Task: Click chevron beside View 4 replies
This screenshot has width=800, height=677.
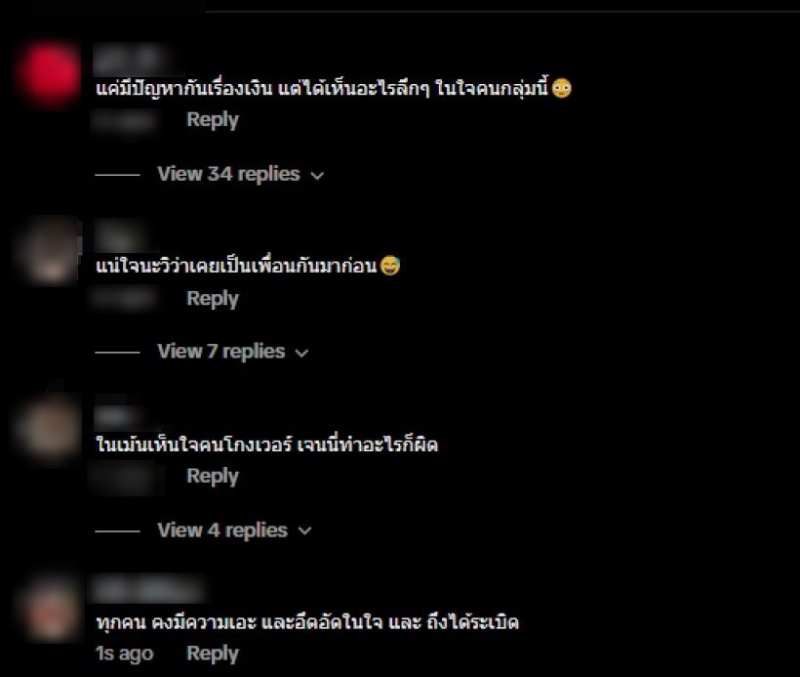Action: coord(305,531)
